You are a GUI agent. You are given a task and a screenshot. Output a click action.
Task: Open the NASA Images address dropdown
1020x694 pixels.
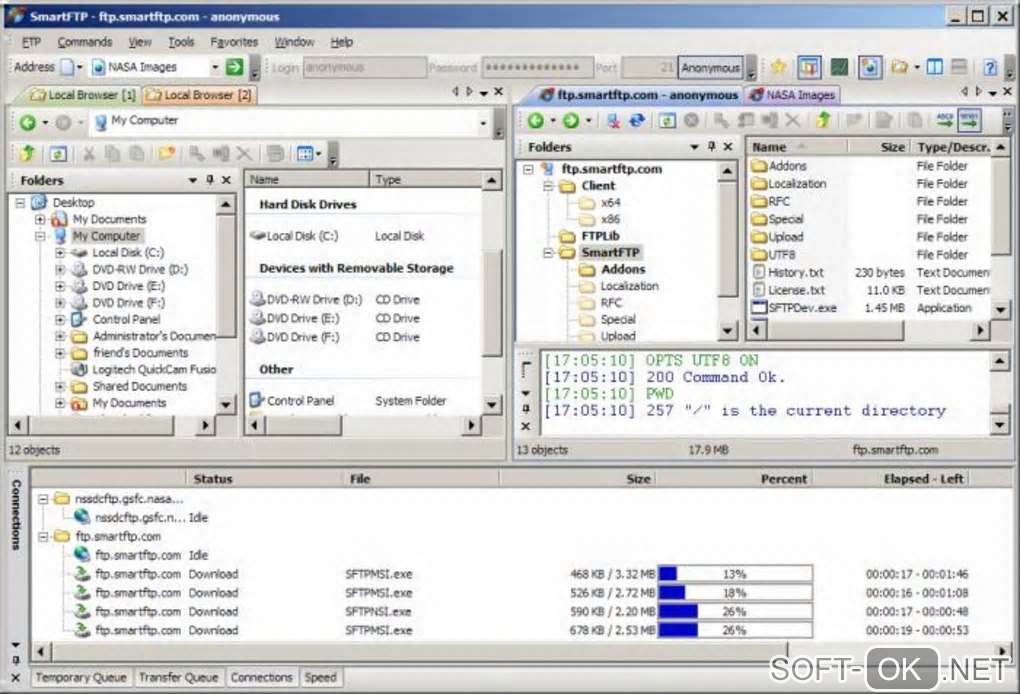[x=215, y=67]
